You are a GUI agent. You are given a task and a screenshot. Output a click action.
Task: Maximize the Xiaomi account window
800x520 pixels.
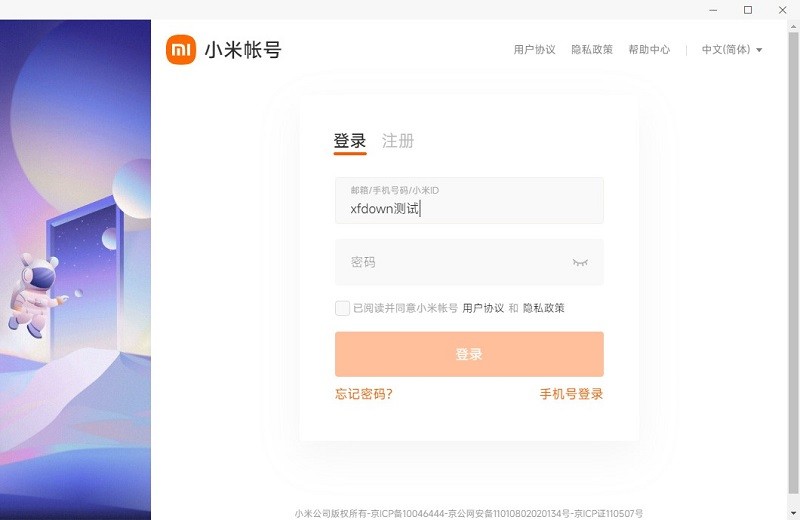(748, 10)
